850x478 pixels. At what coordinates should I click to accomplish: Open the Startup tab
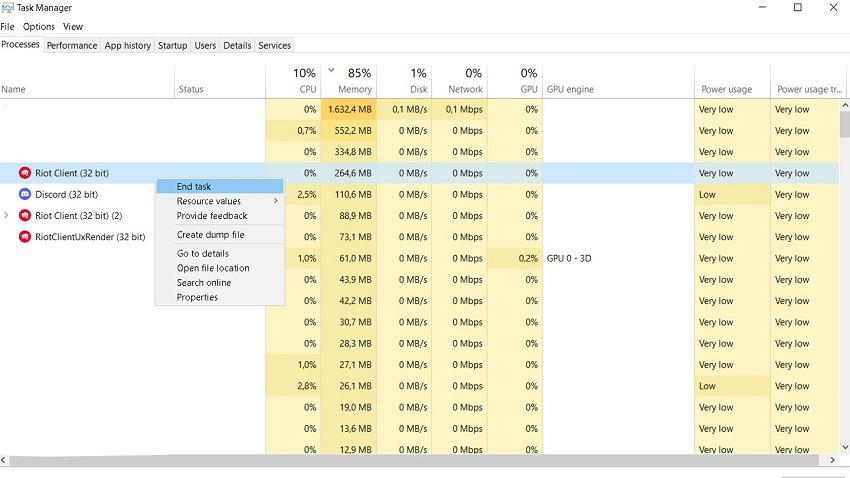coord(172,46)
